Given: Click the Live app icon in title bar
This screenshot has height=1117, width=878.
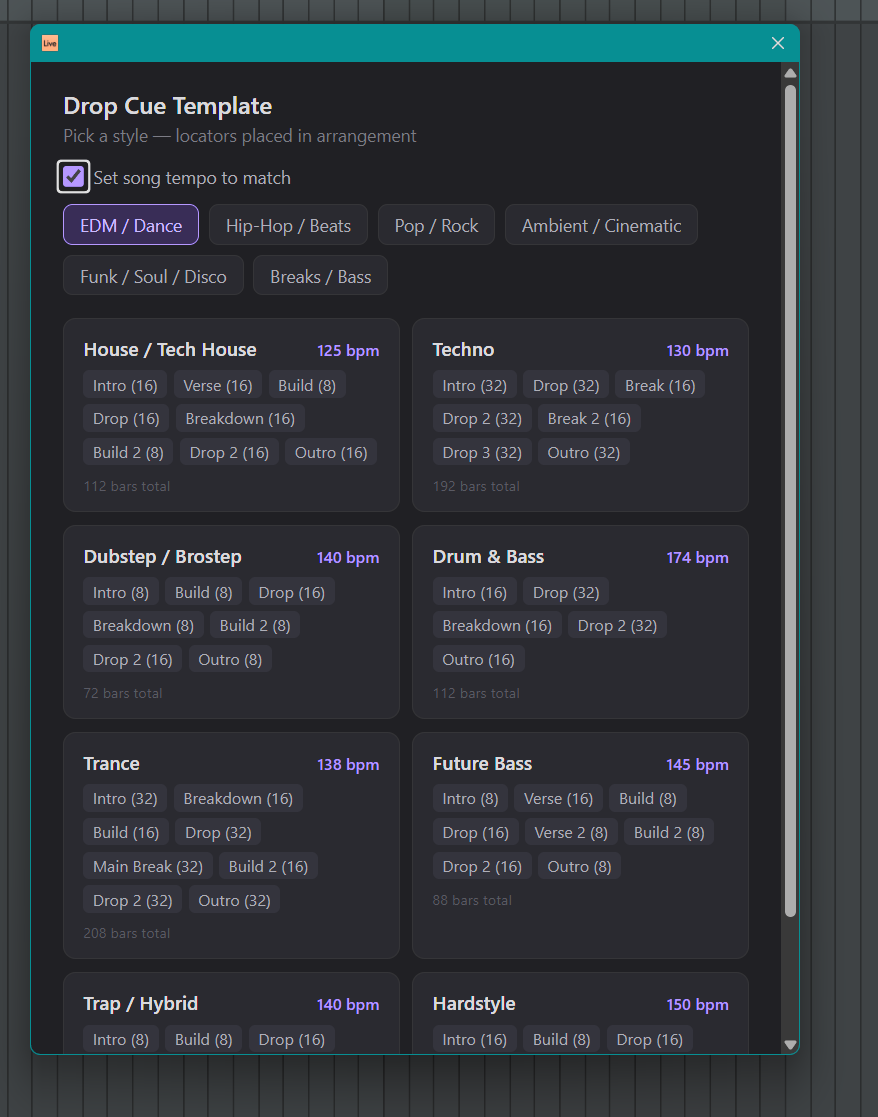Looking at the screenshot, I should [50, 43].
